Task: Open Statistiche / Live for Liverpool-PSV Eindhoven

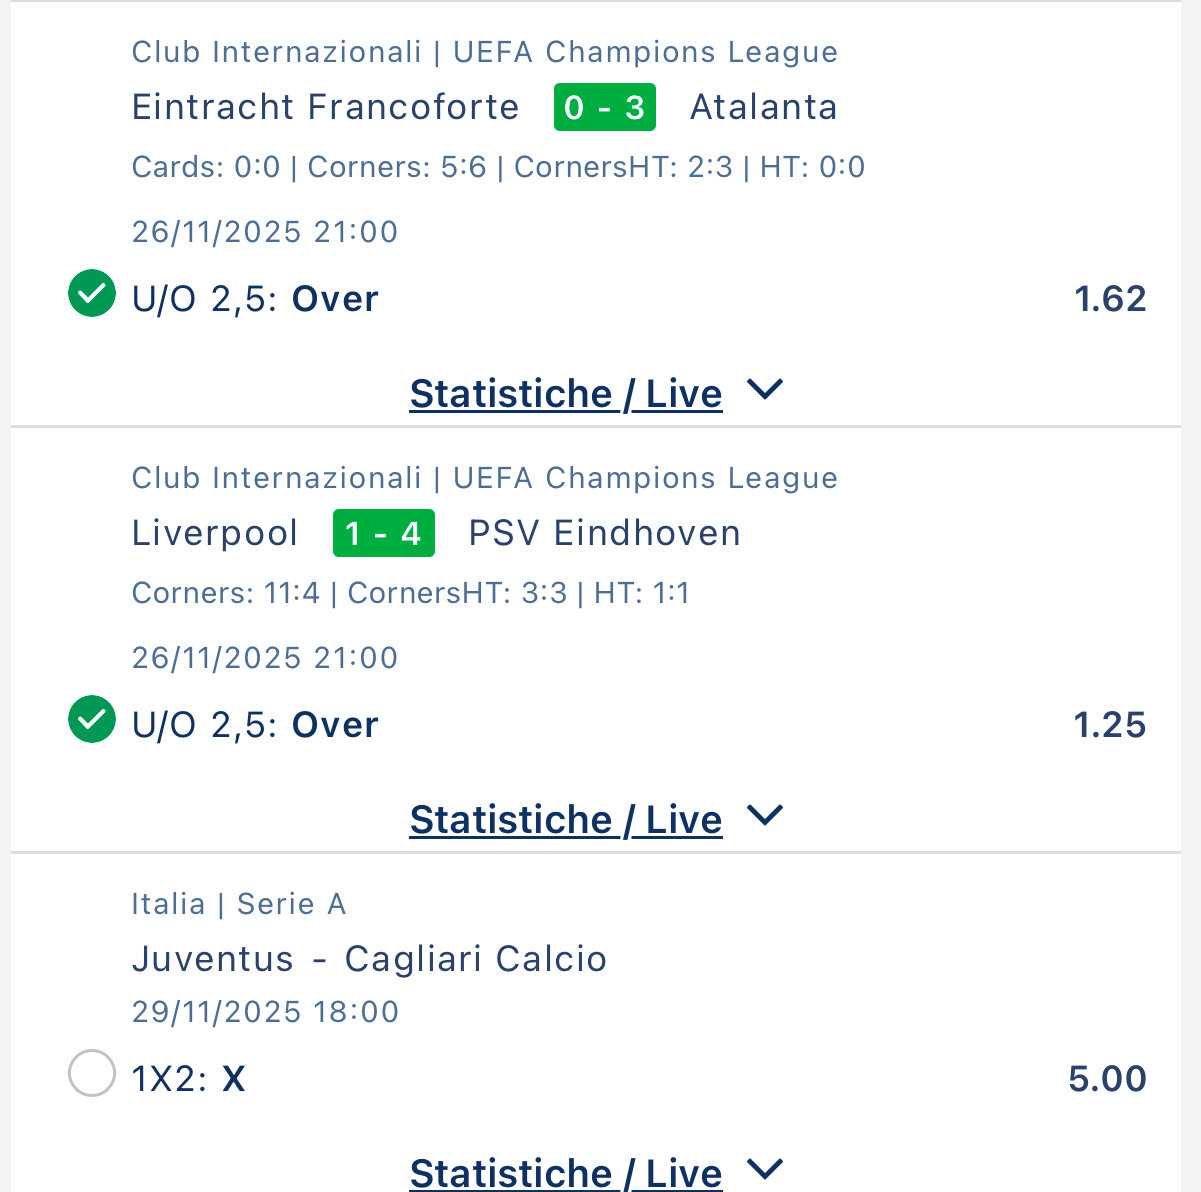Action: click(x=565, y=820)
